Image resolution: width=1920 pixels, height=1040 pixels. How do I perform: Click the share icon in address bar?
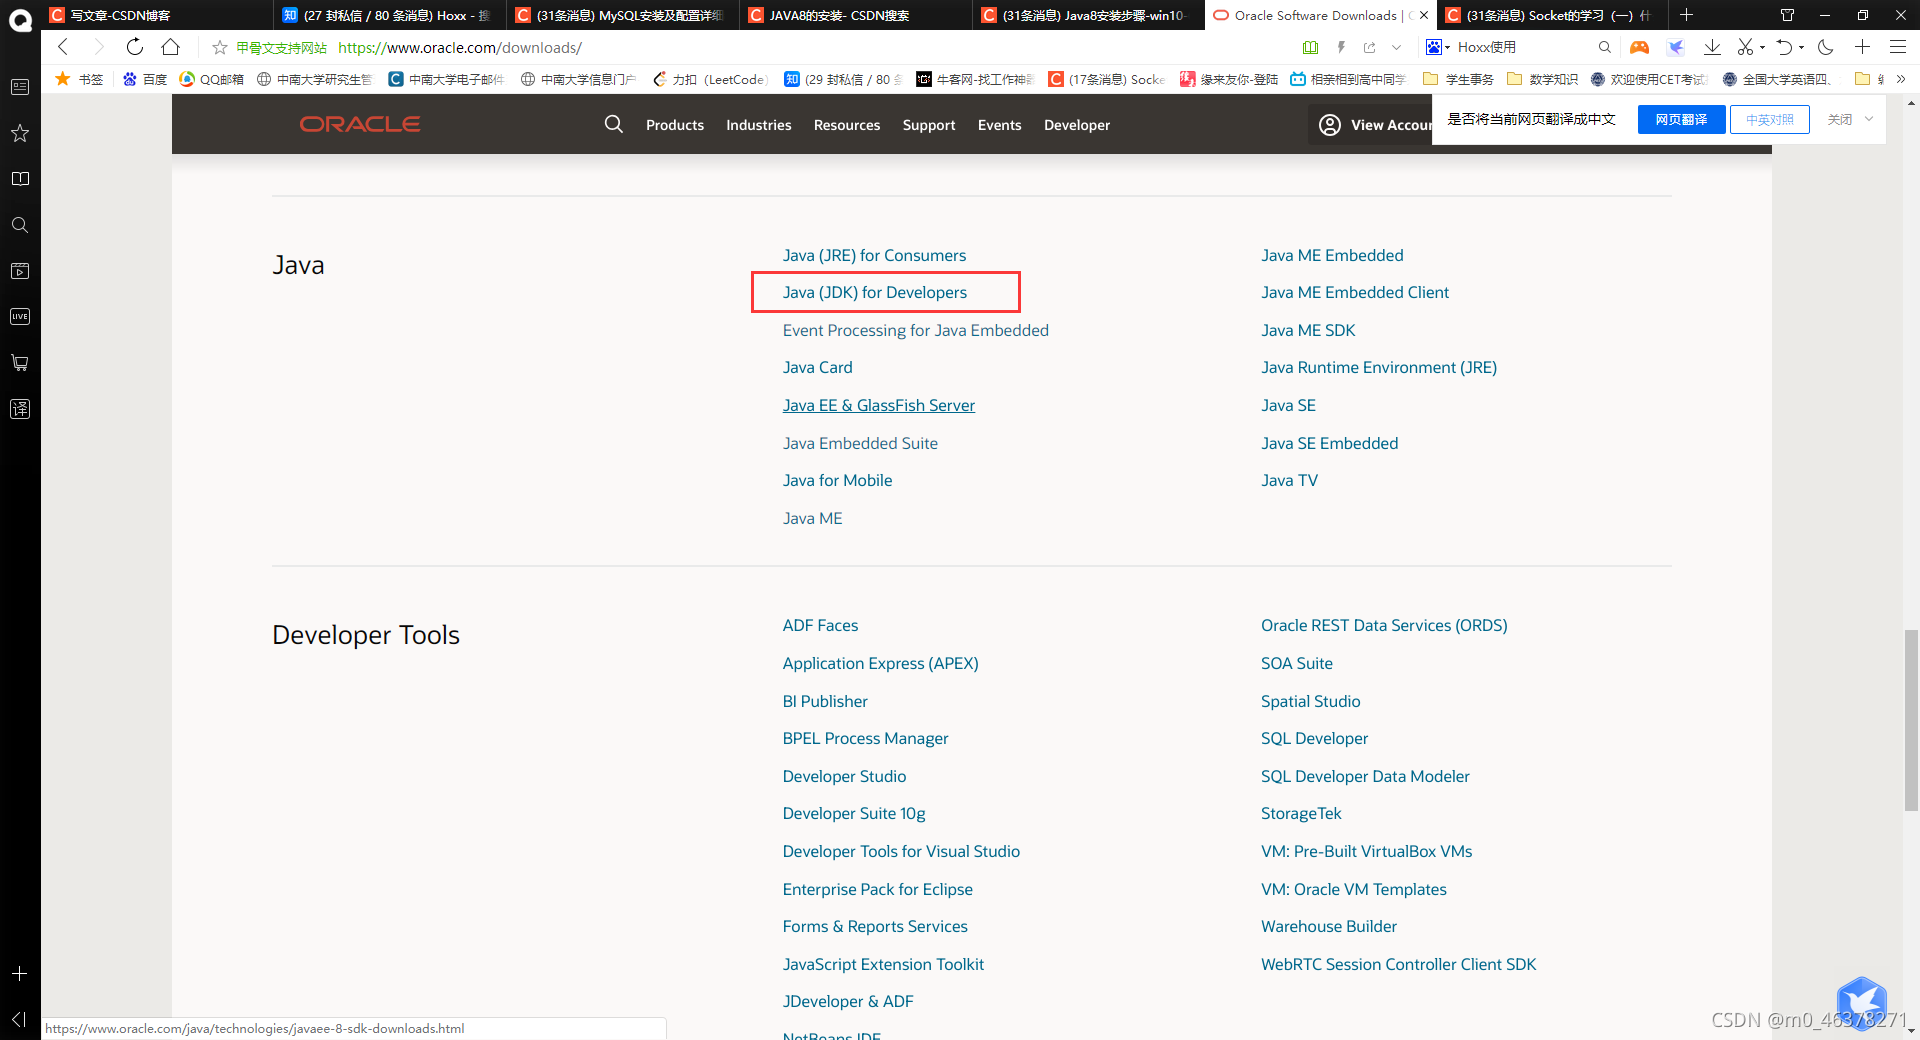[1369, 47]
